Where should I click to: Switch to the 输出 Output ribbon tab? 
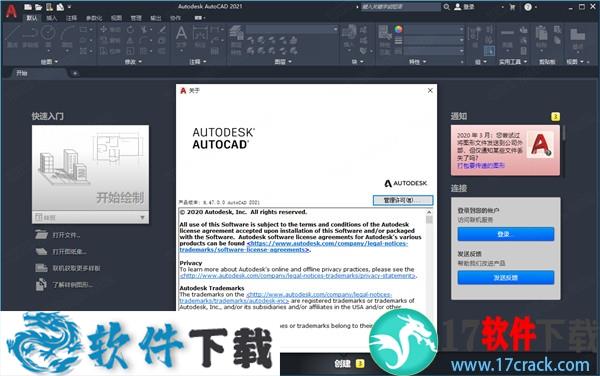click(x=156, y=18)
